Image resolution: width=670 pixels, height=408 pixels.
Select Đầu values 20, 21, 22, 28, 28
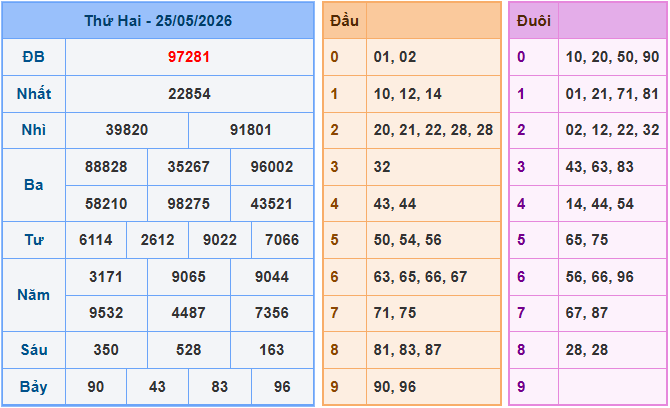tap(433, 130)
